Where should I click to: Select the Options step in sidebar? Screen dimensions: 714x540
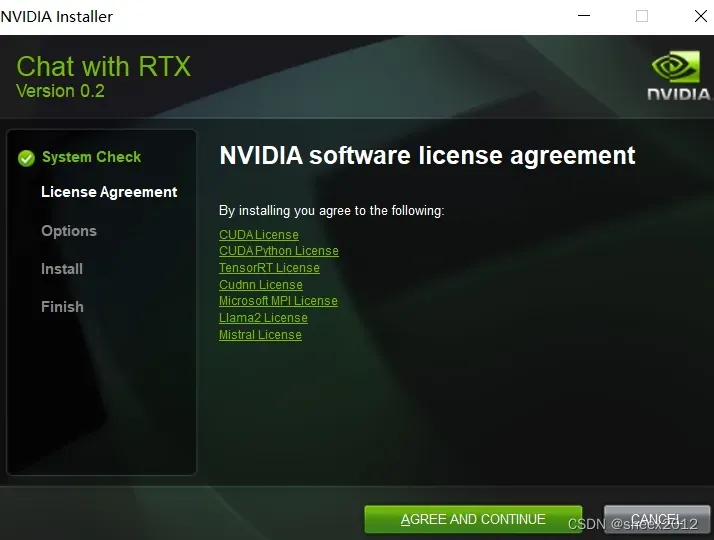(69, 231)
